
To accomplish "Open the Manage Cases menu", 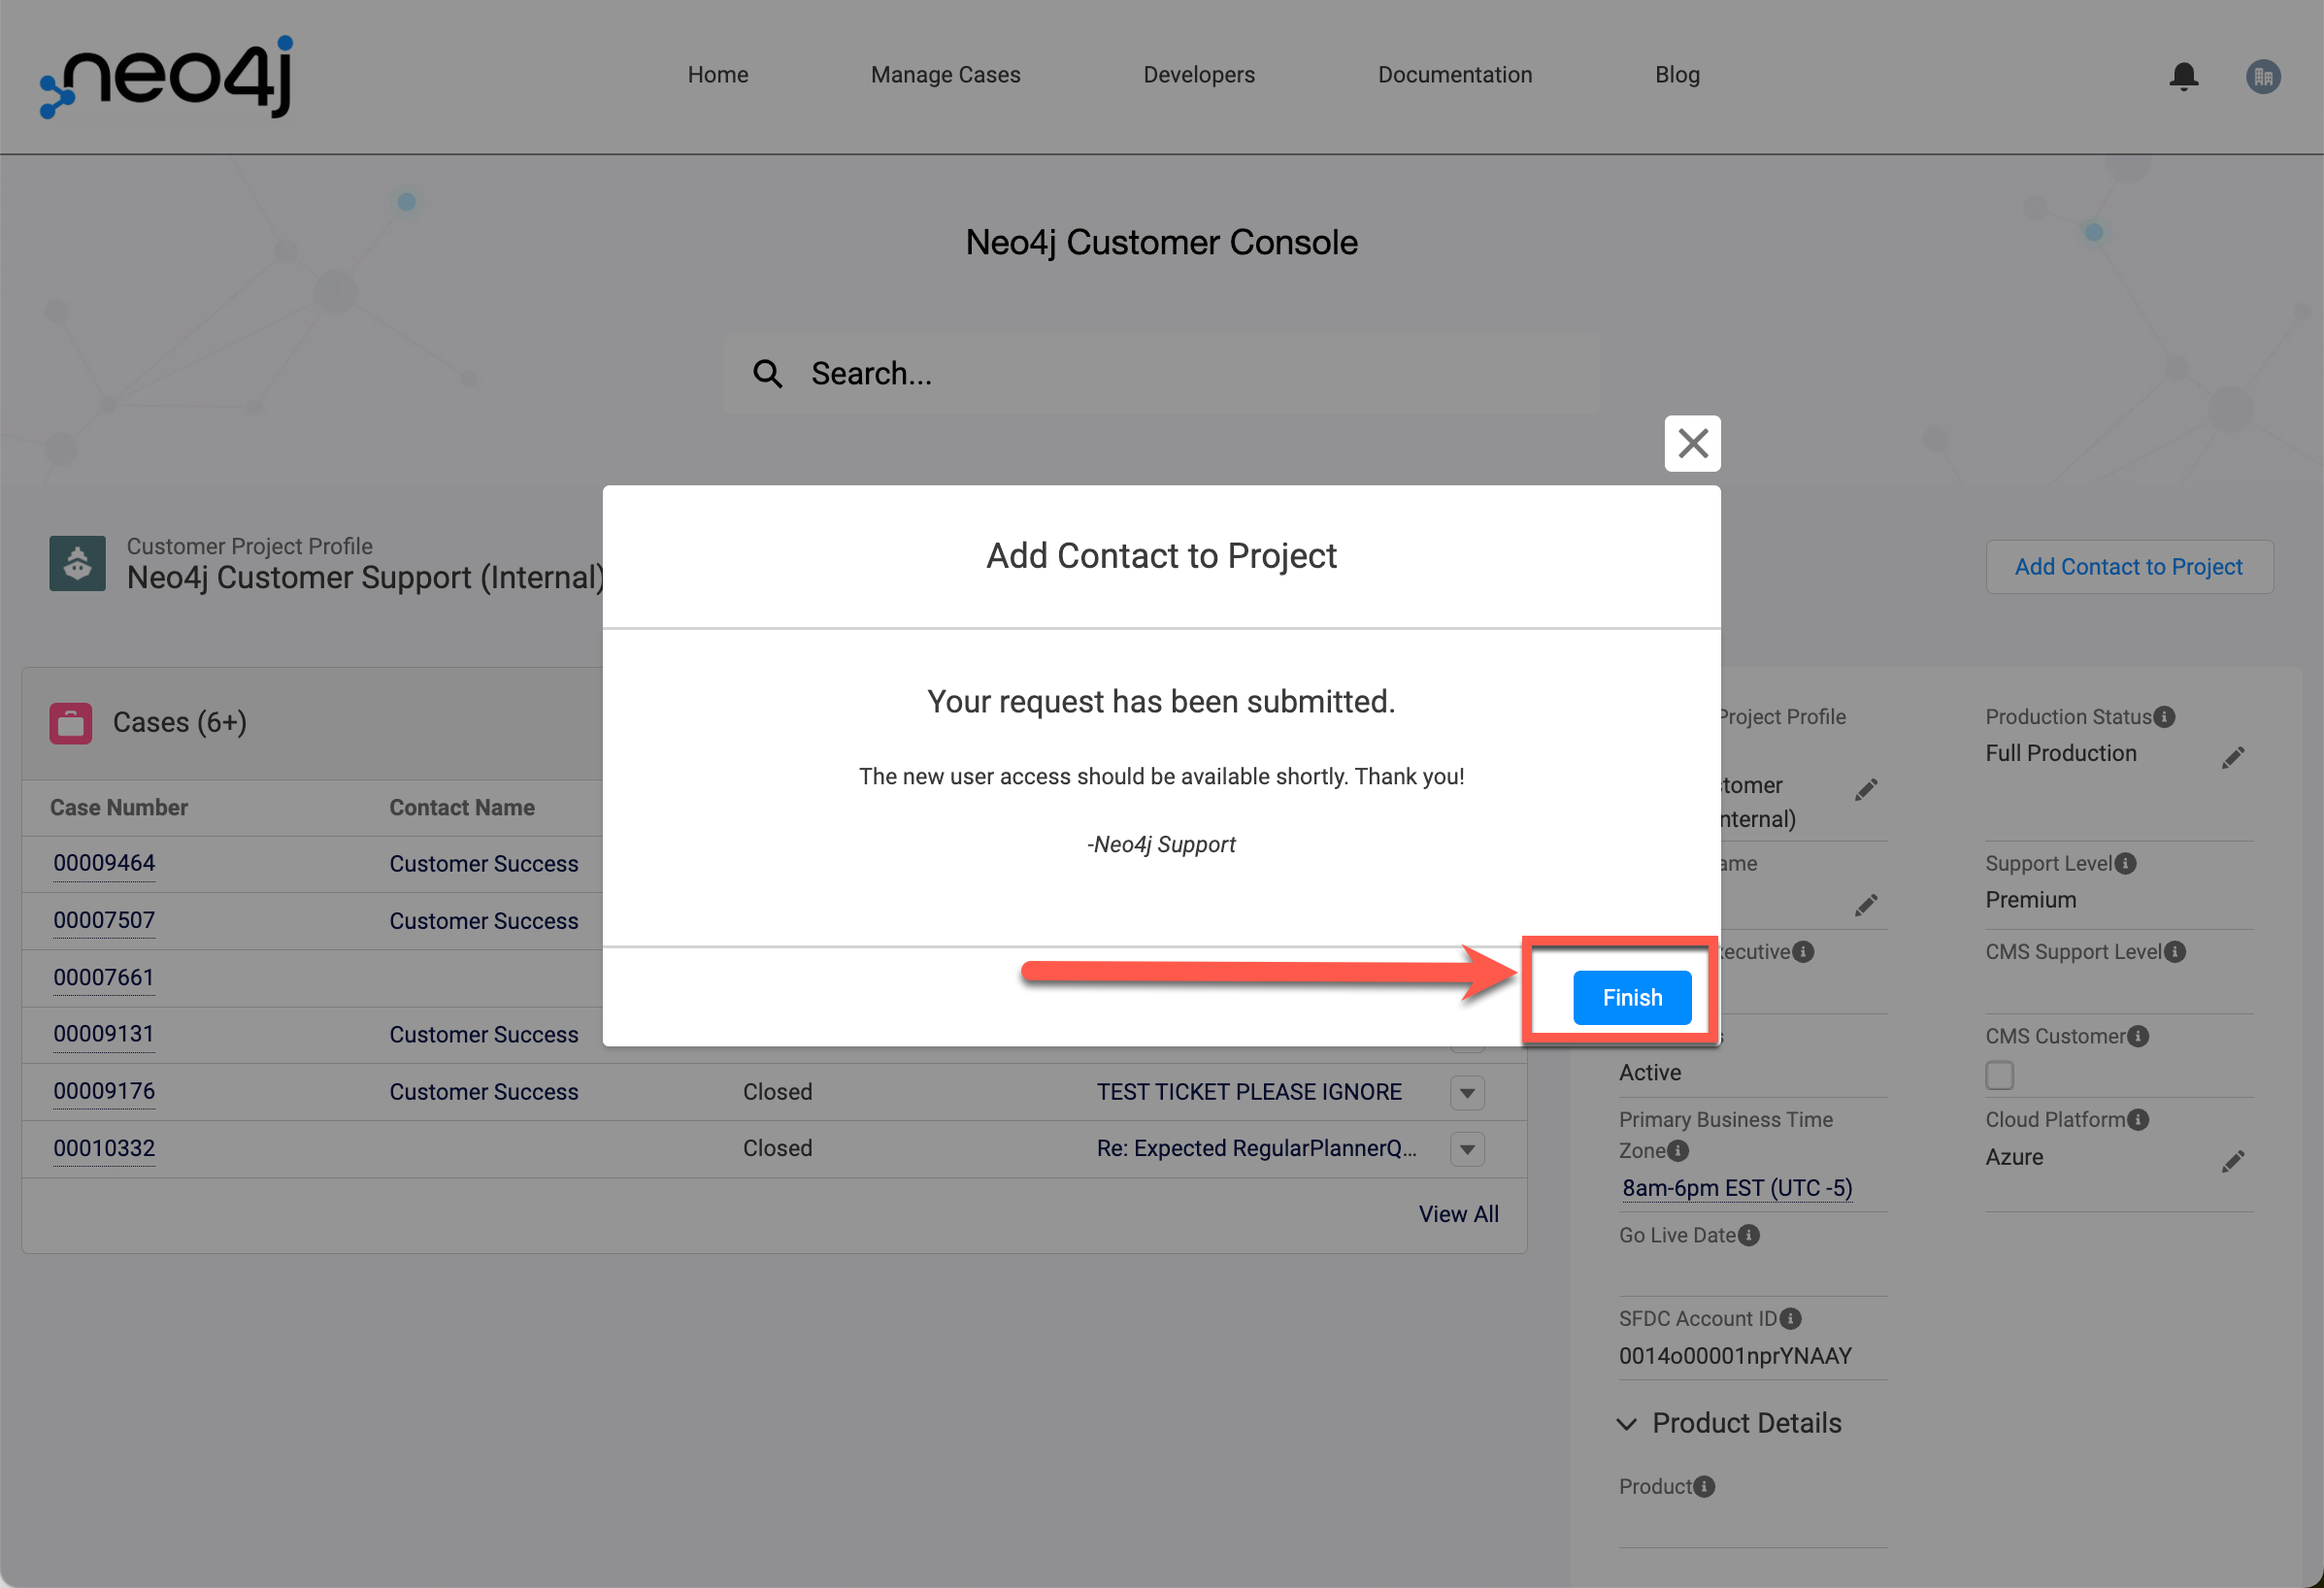I will click(944, 75).
